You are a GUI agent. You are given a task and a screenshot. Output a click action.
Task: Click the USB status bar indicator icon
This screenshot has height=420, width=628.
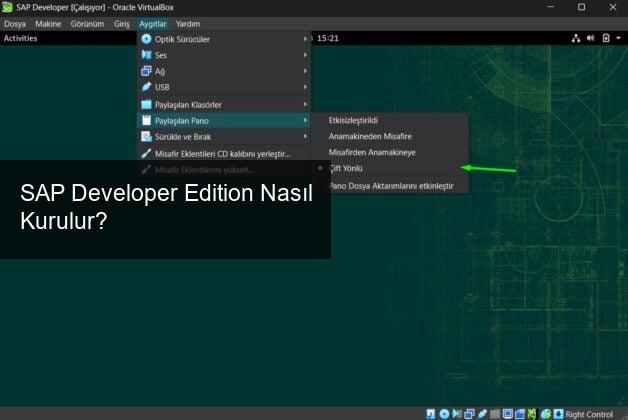click(483, 413)
